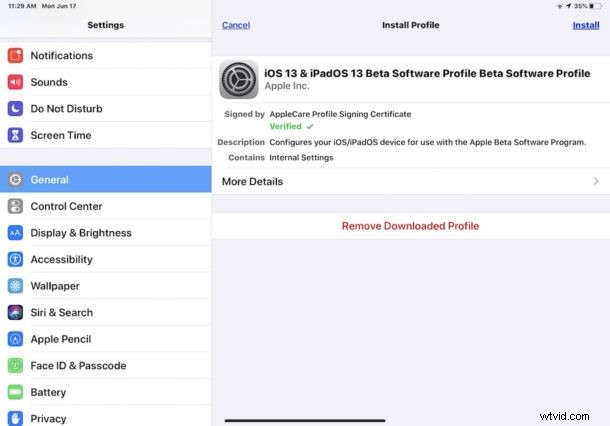
Task: Tap the Display & Brightness AA icon
Action: [15, 233]
